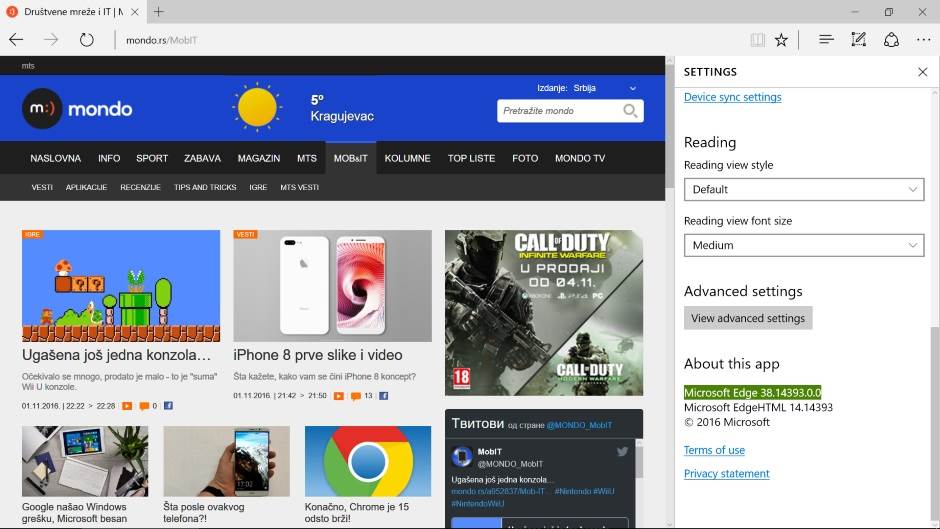Expand Reading view font size dropdown
Screen dimensions: 940x529
coord(803,245)
